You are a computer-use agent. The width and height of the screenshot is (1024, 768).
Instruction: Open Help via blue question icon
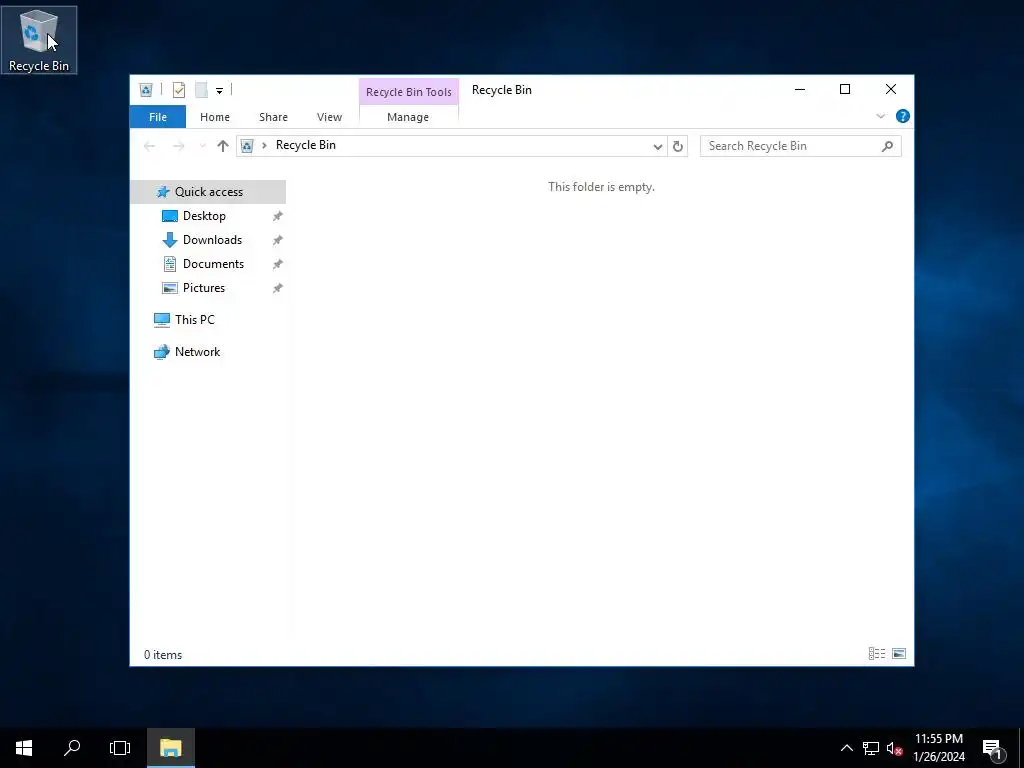click(903, 116)
